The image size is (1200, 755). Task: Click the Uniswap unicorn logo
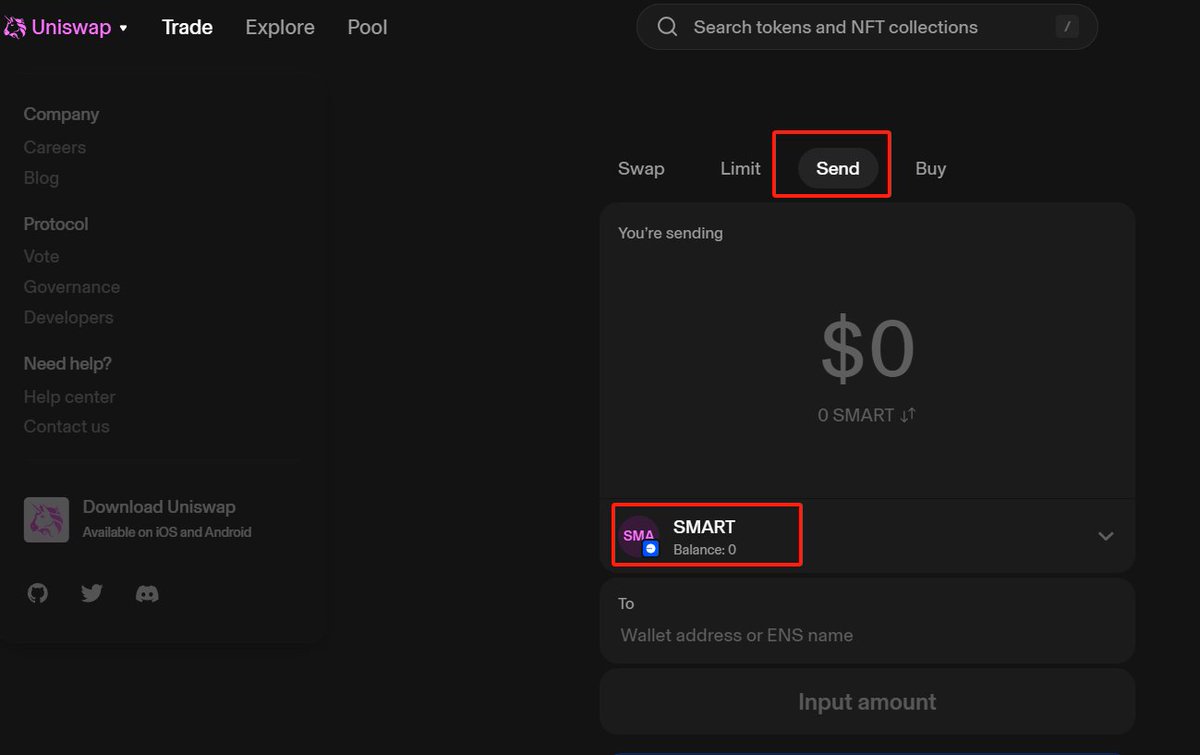(x=14, y=28)
